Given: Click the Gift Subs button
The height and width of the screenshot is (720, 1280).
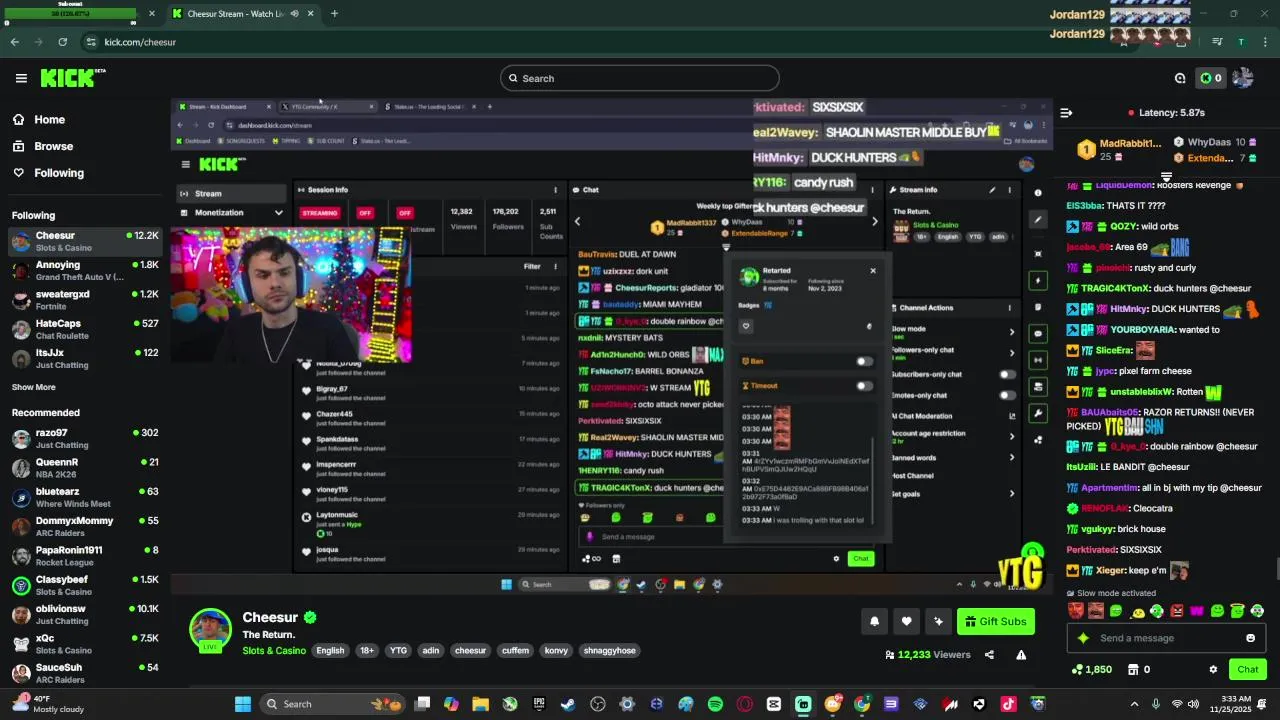Looking at the screenshot, I should pos(995,621).
